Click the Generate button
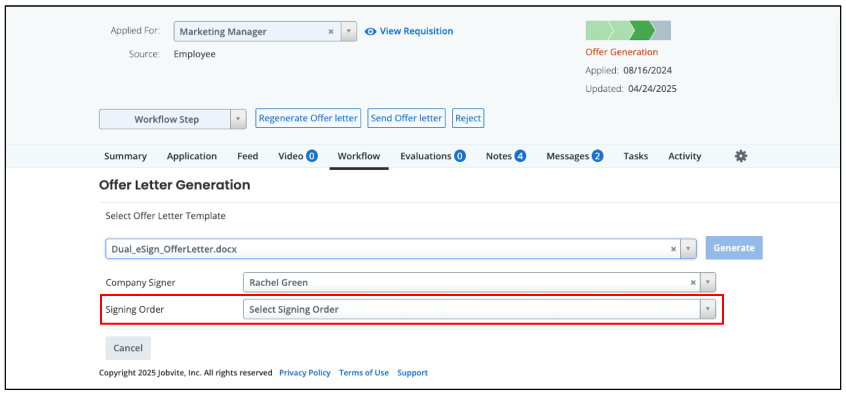 point(734,248)
